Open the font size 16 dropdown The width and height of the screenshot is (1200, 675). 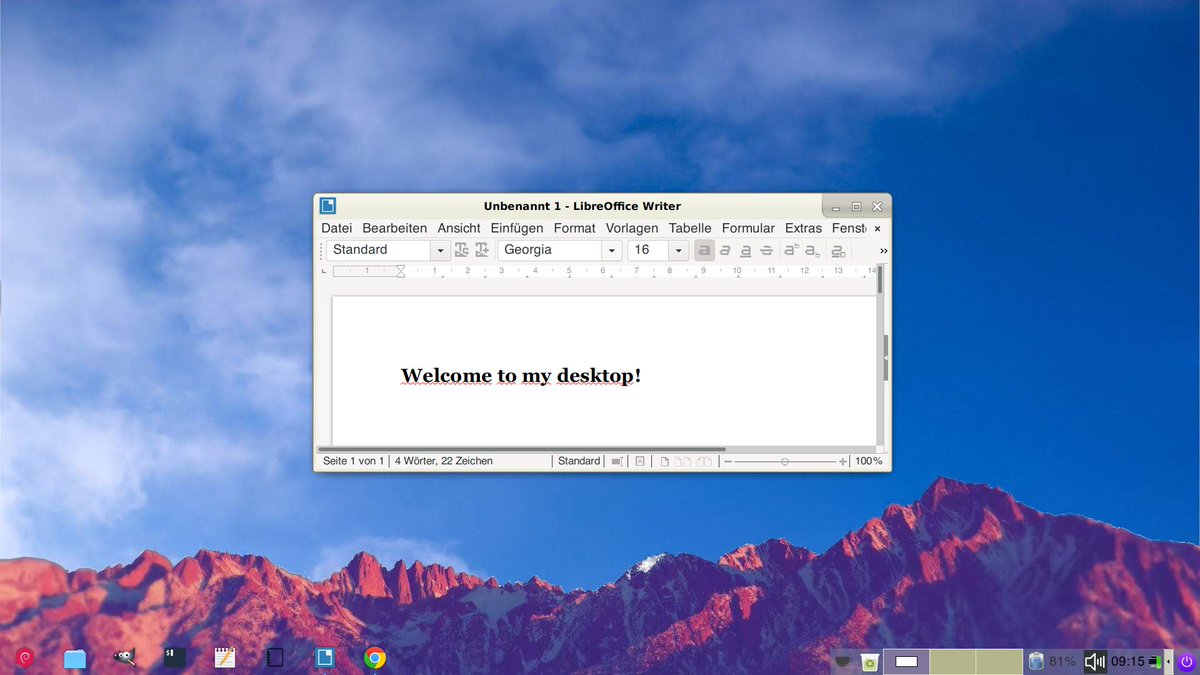coord(678,250)
